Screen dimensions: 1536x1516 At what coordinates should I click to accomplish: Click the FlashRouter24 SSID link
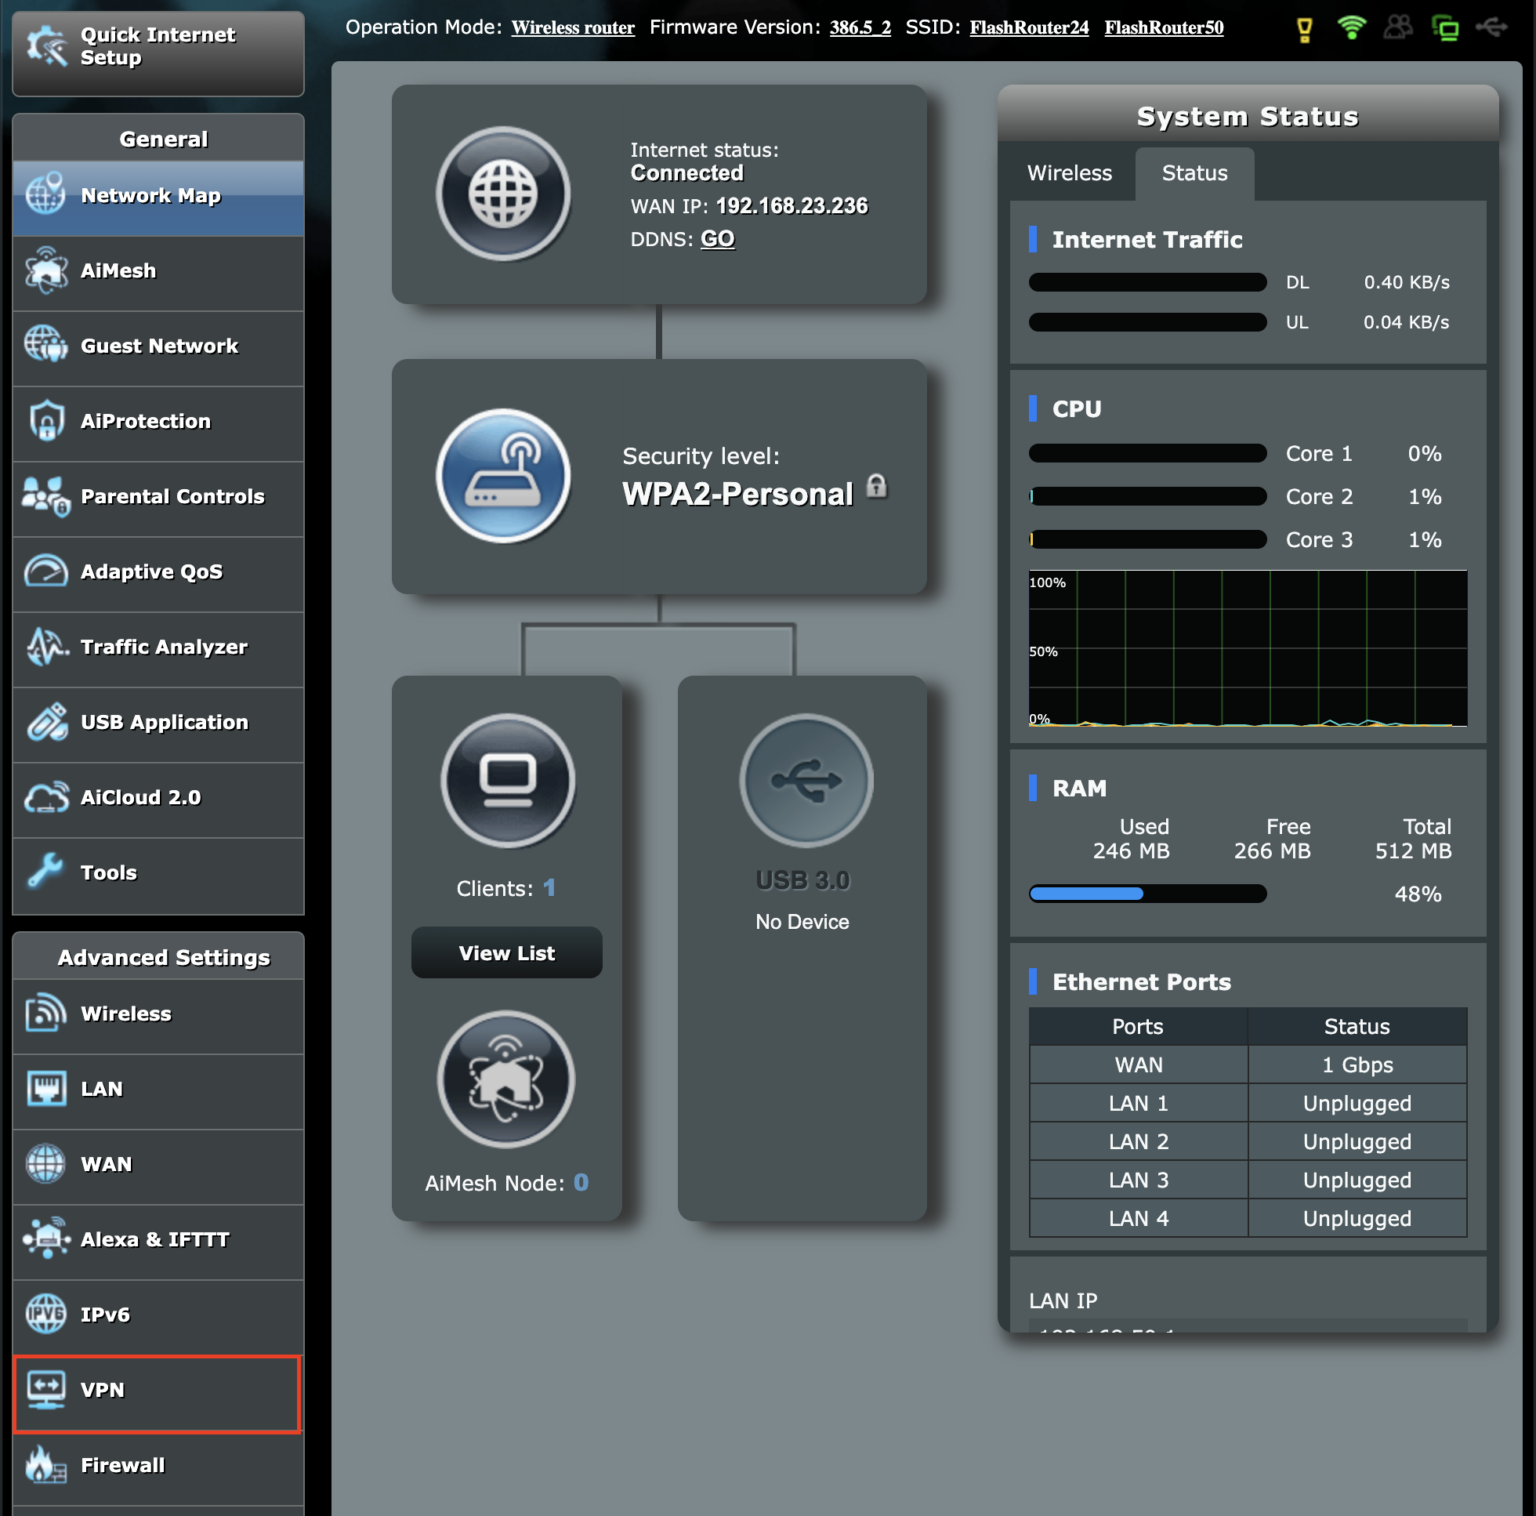pyautogui.click(x=1029, y=27)
